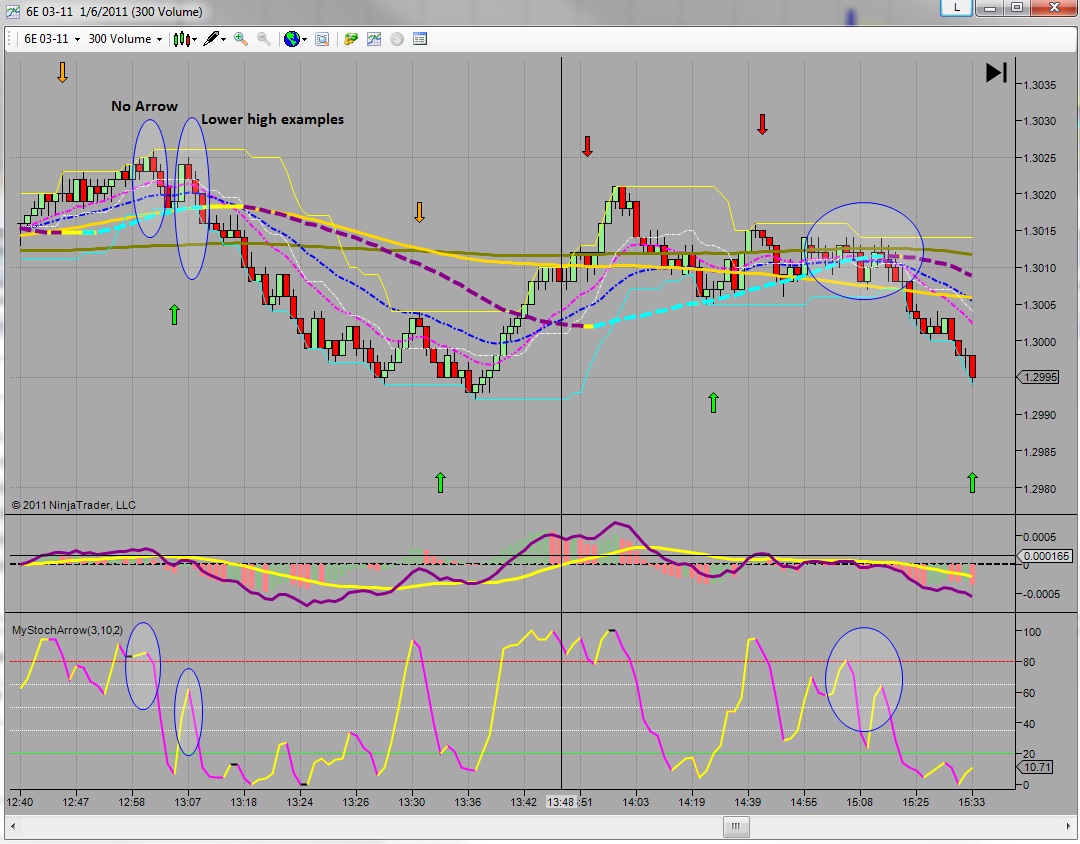Screen dimensions: 1080x844
Task: Select the drawing tools pen icon
Action: [x=211, y=39]
